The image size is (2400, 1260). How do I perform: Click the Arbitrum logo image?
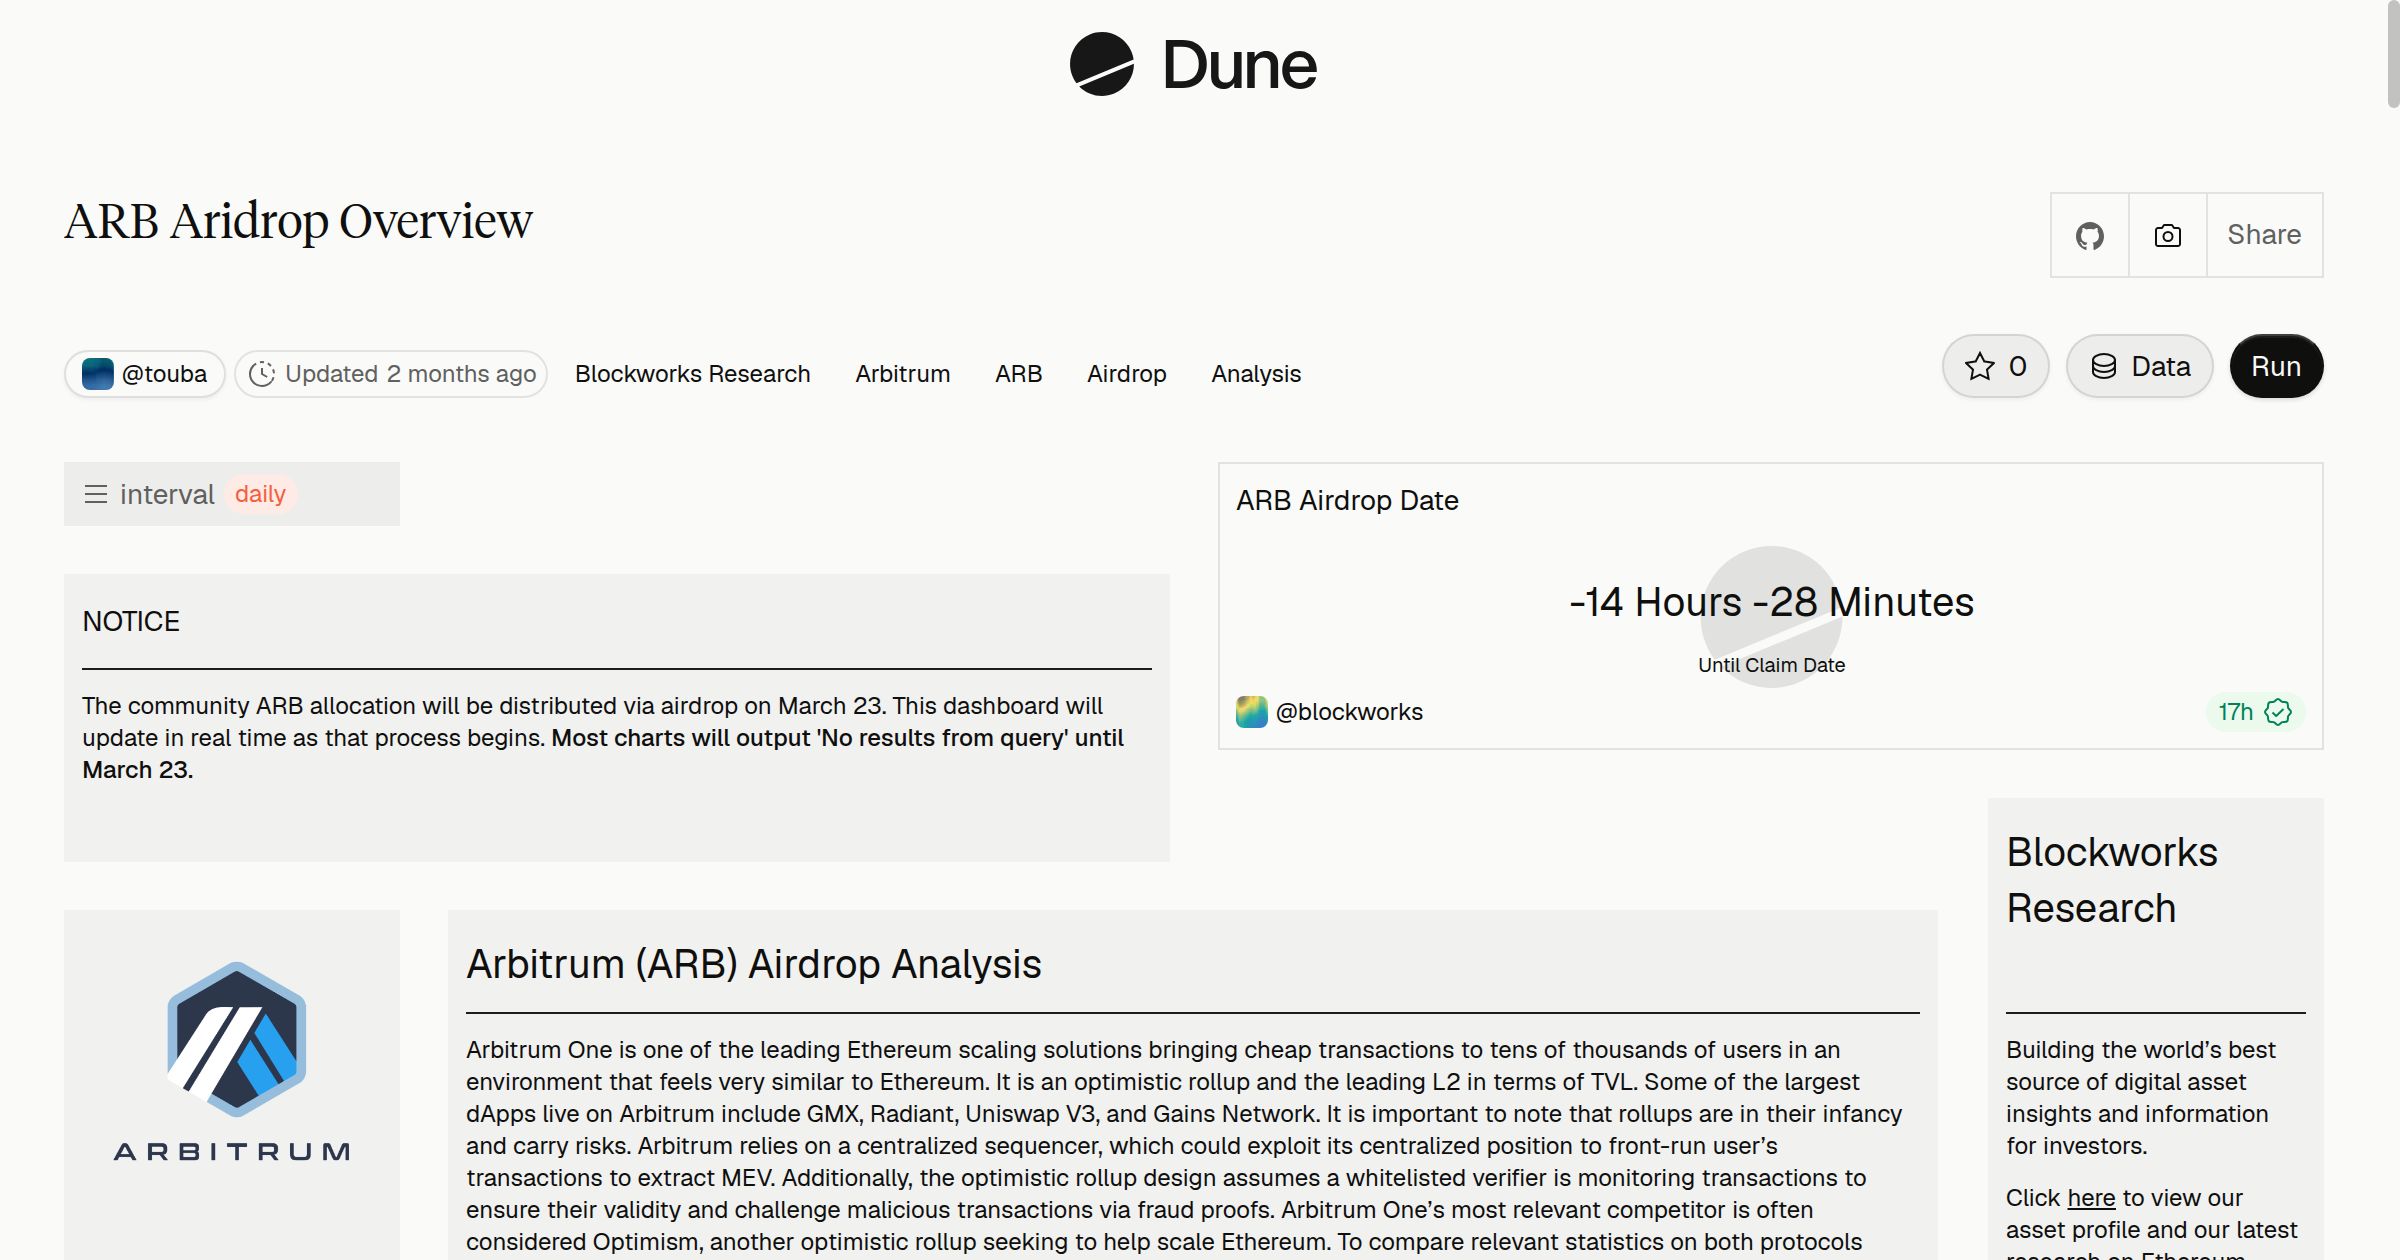(232, 1062)
